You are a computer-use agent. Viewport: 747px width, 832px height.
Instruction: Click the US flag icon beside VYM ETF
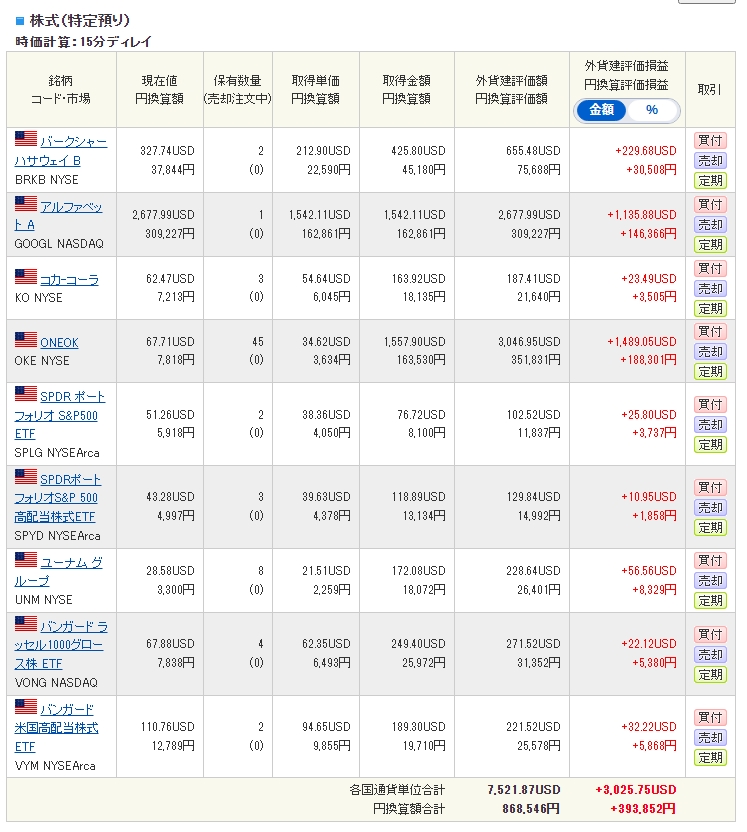26,707
